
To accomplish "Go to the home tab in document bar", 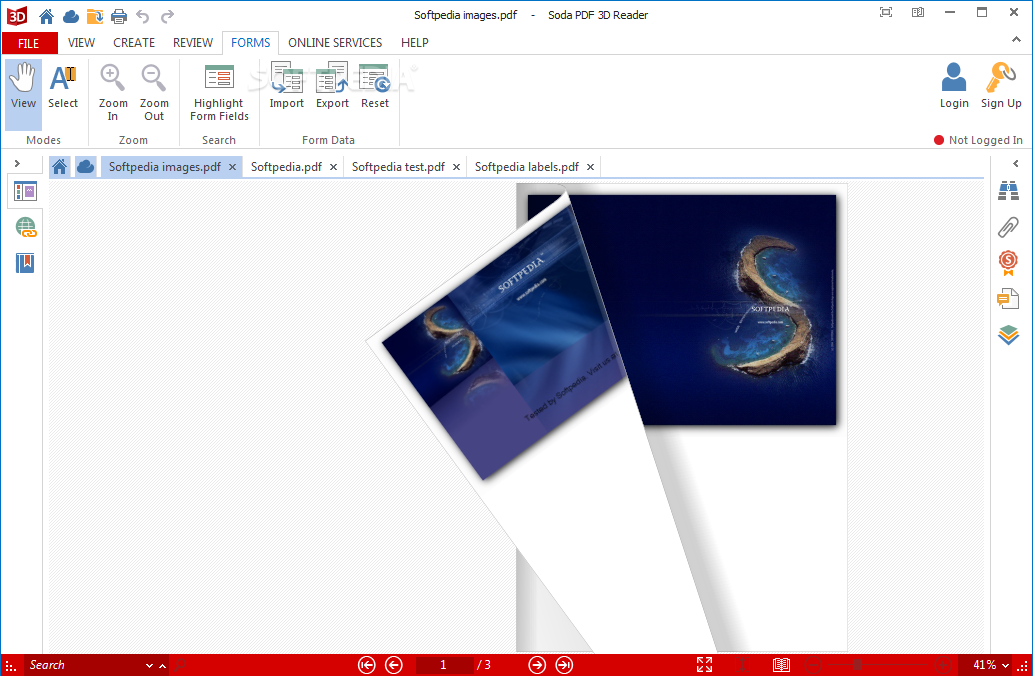I will coord(59,167).
